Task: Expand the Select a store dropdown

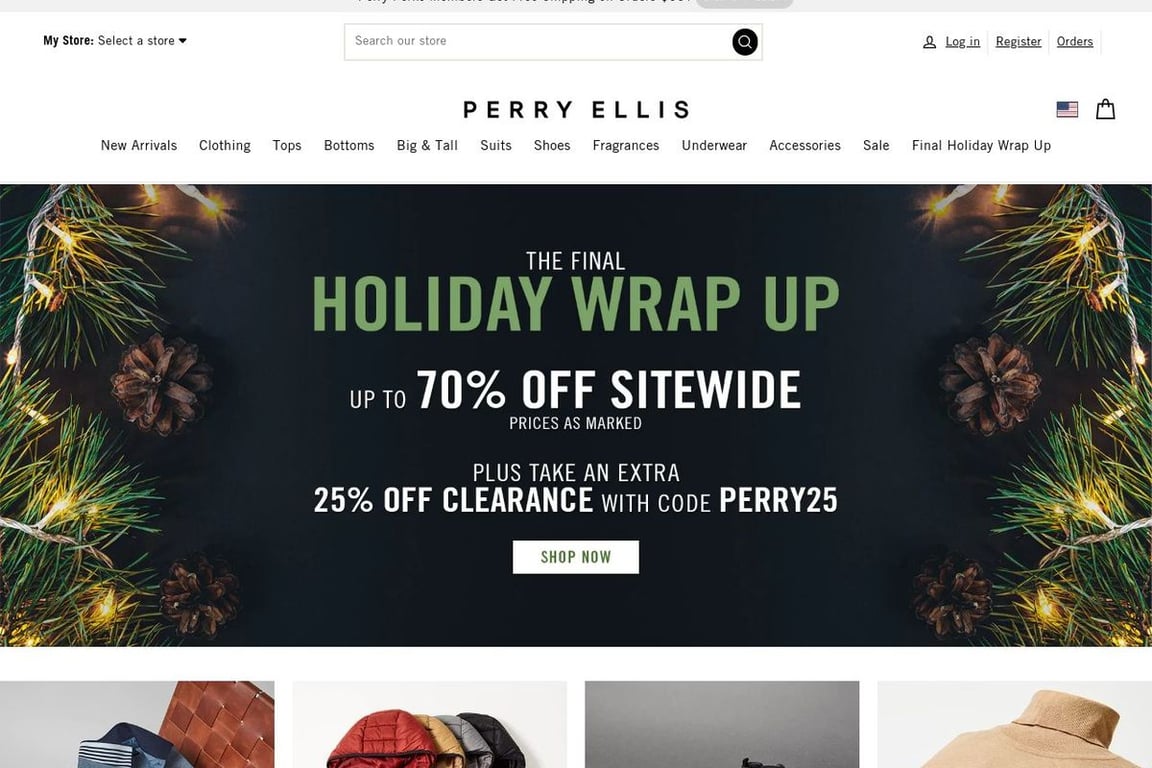Action: tap(142, 40)
